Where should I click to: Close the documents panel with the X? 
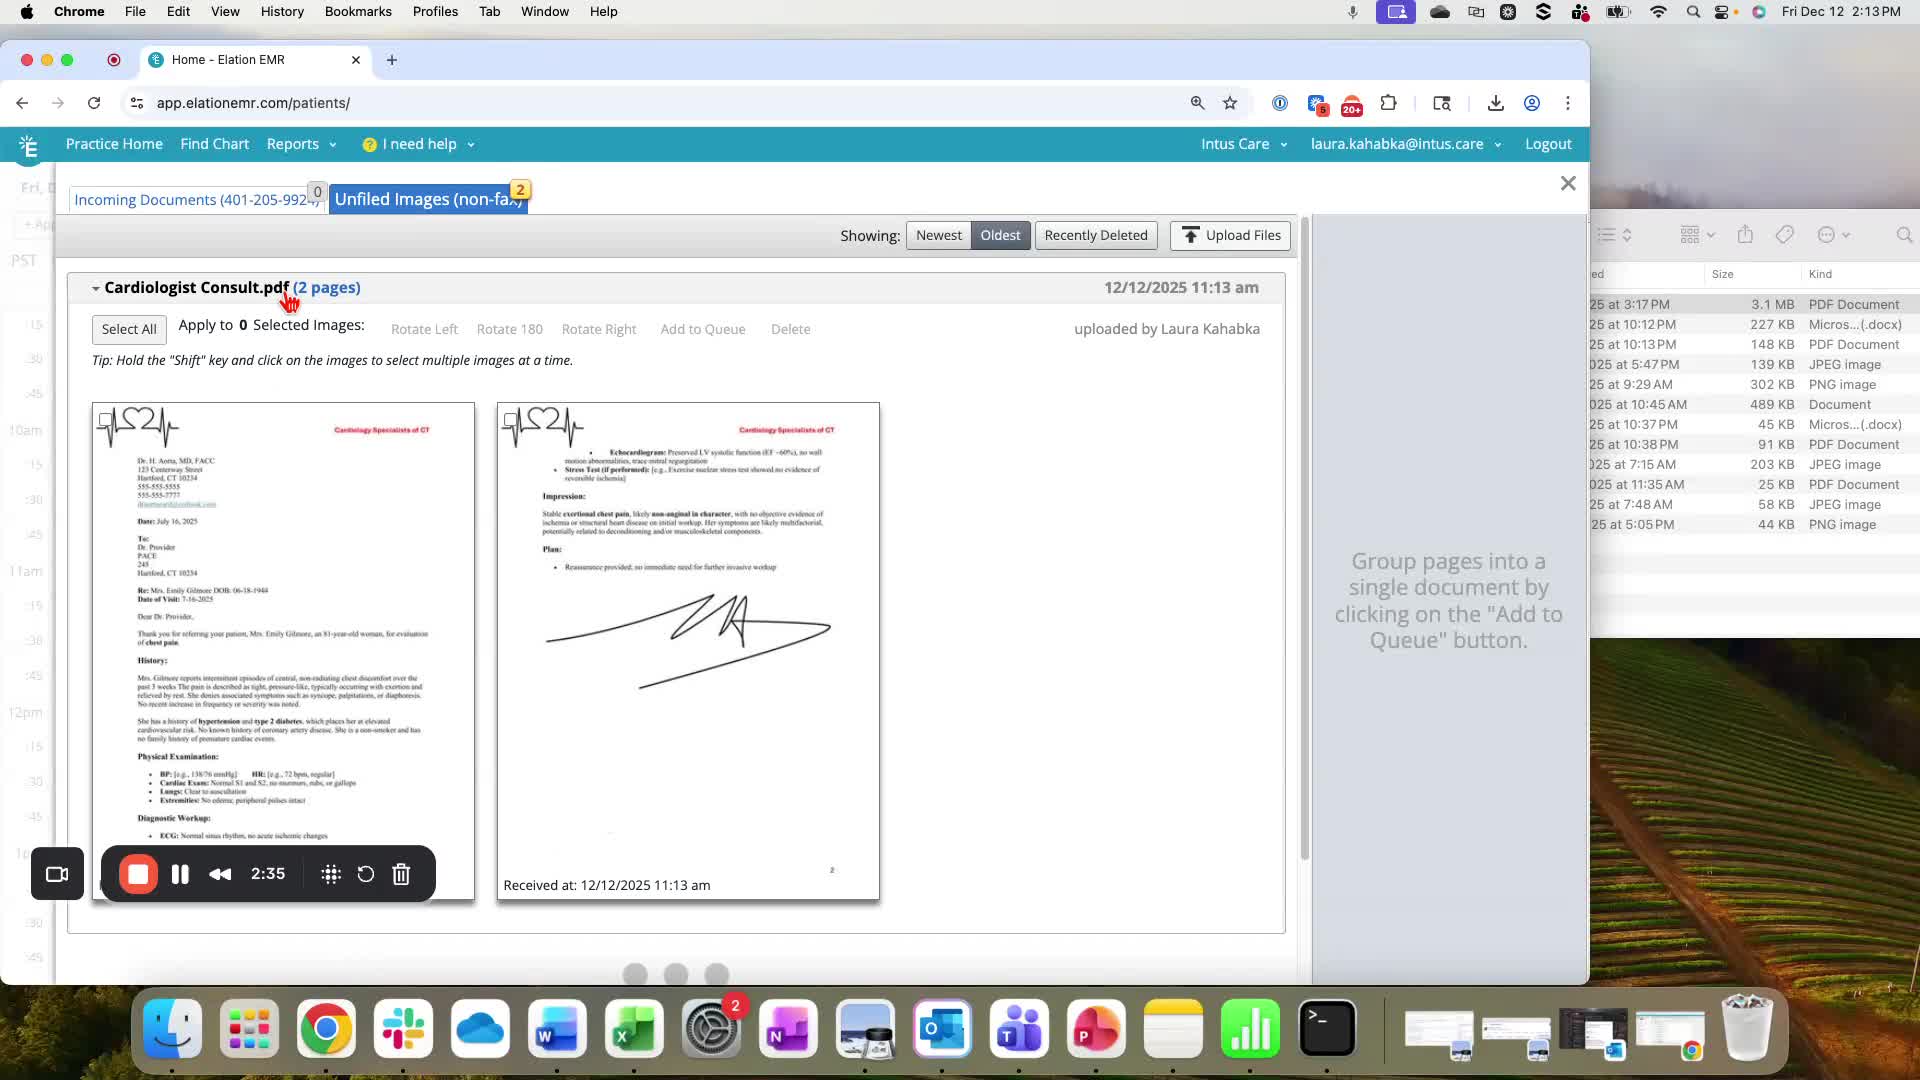[x=1568, y=183]
